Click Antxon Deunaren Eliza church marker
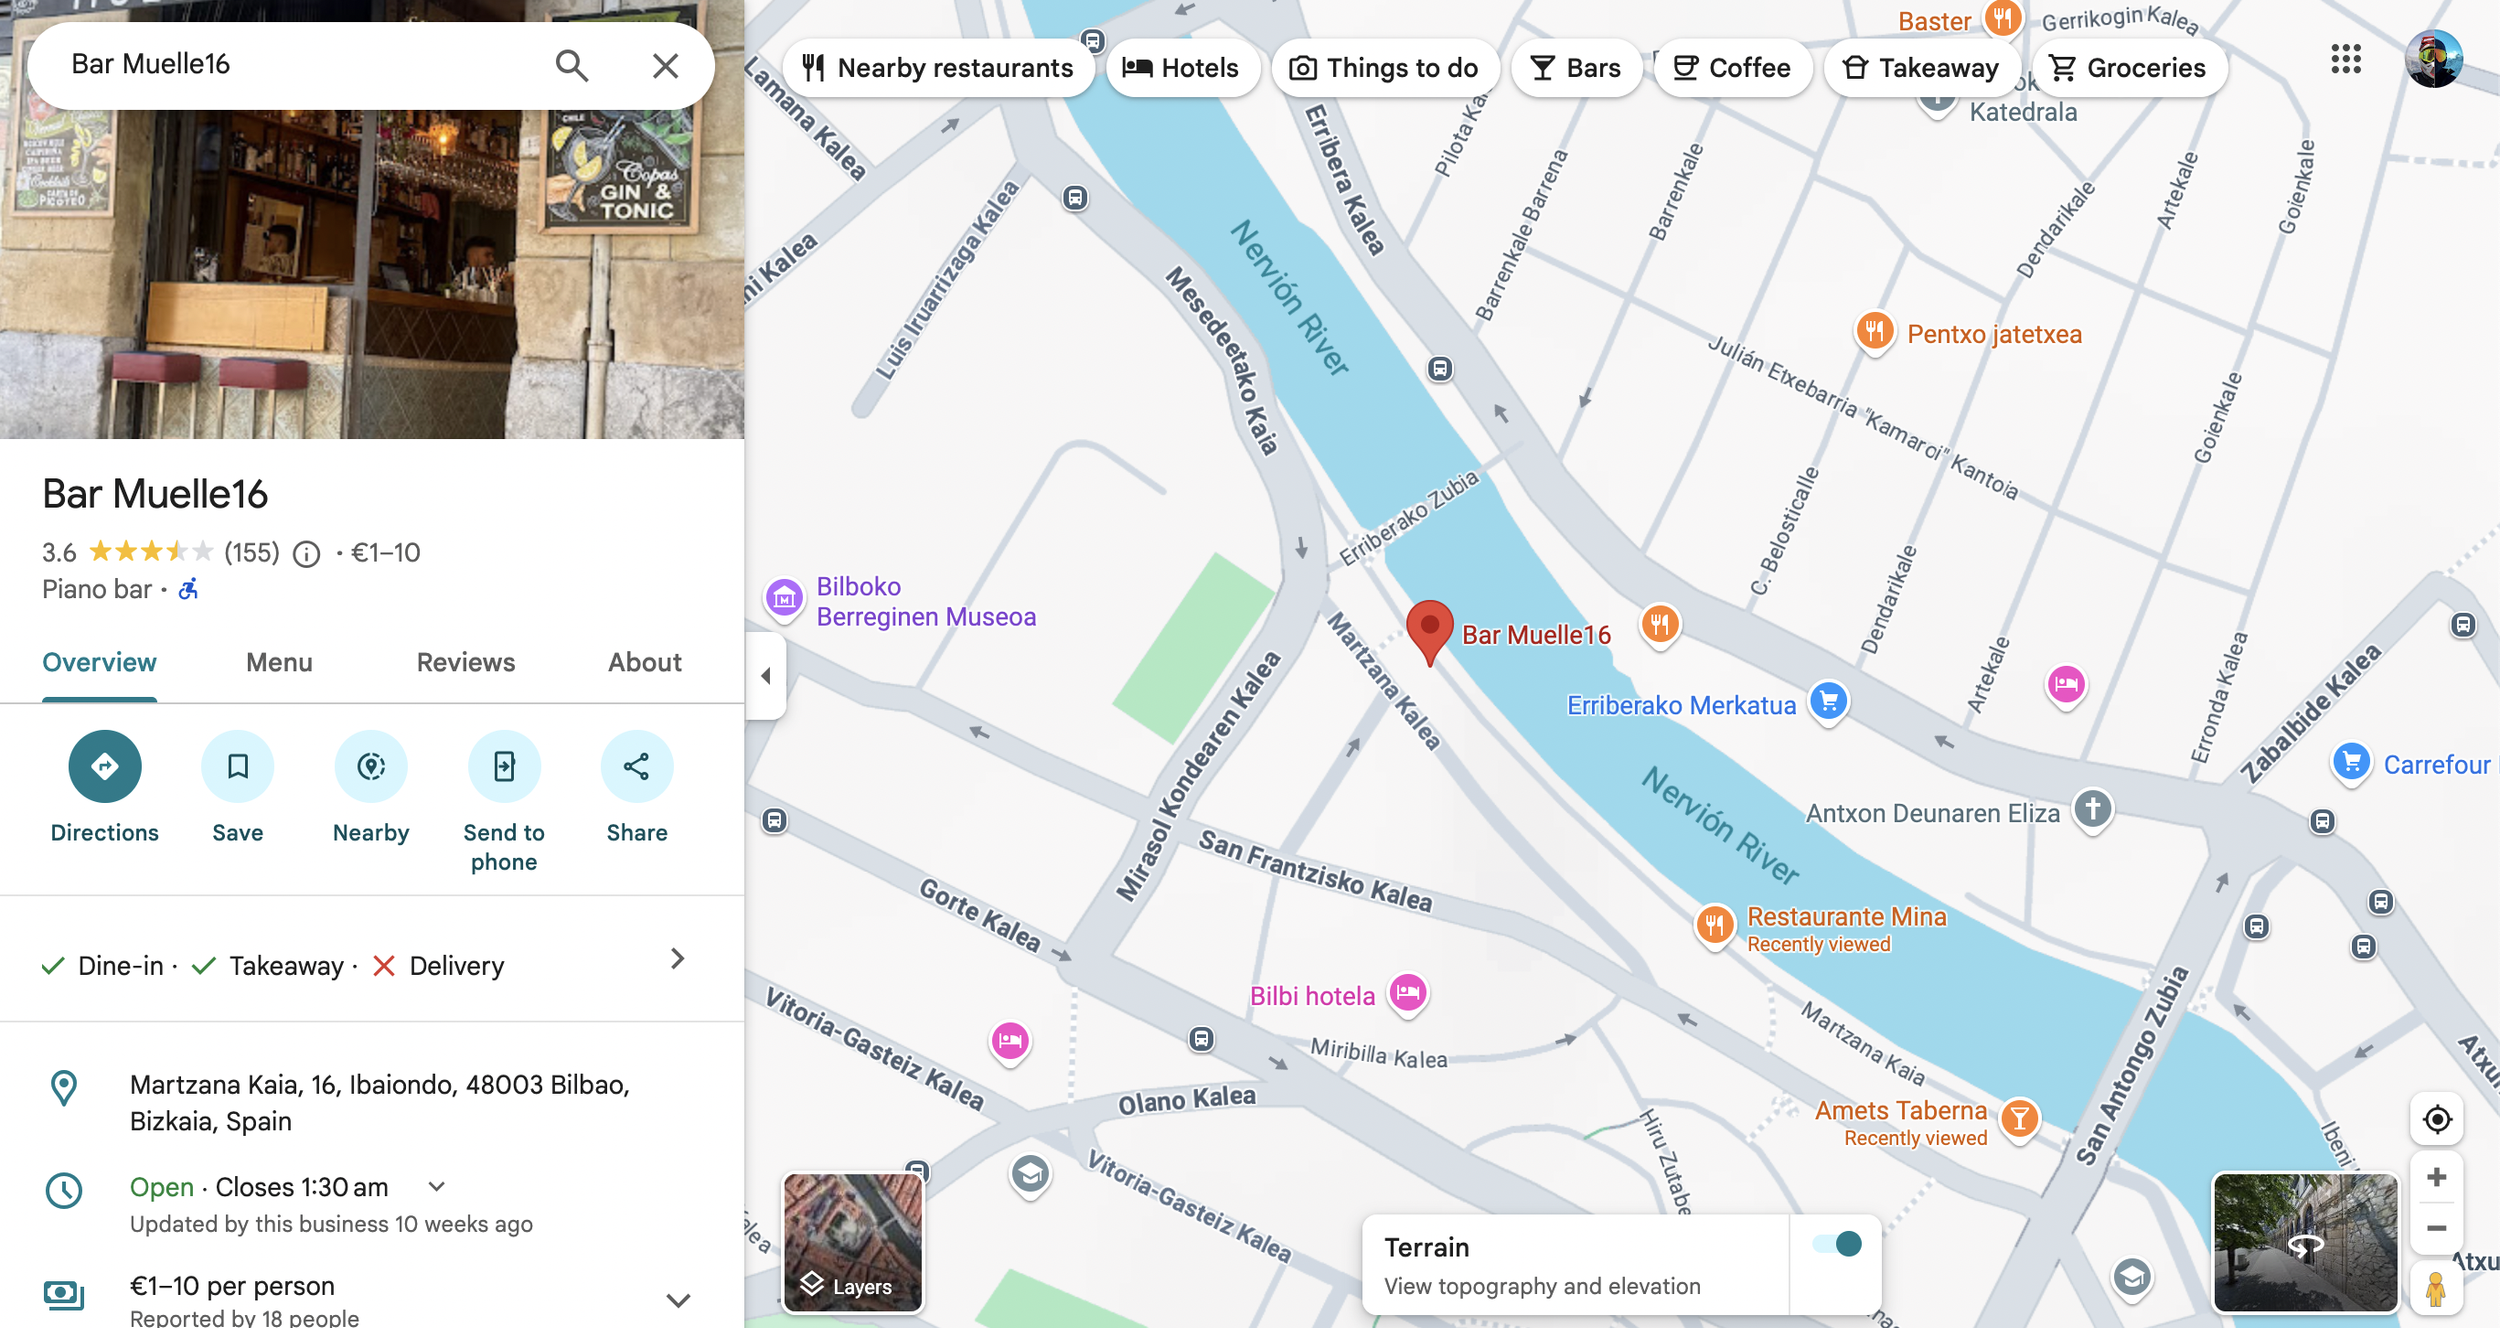The height and width of the screenshot is (1328, 2500). pos(2093,809)
